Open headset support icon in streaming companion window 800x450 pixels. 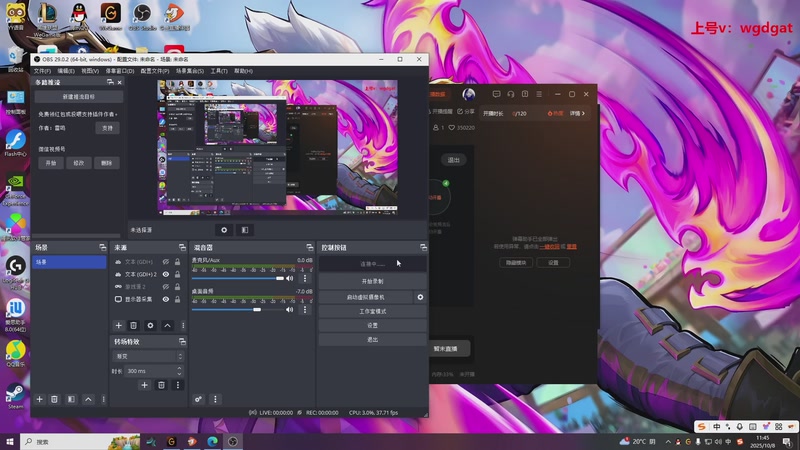point(510,94)
